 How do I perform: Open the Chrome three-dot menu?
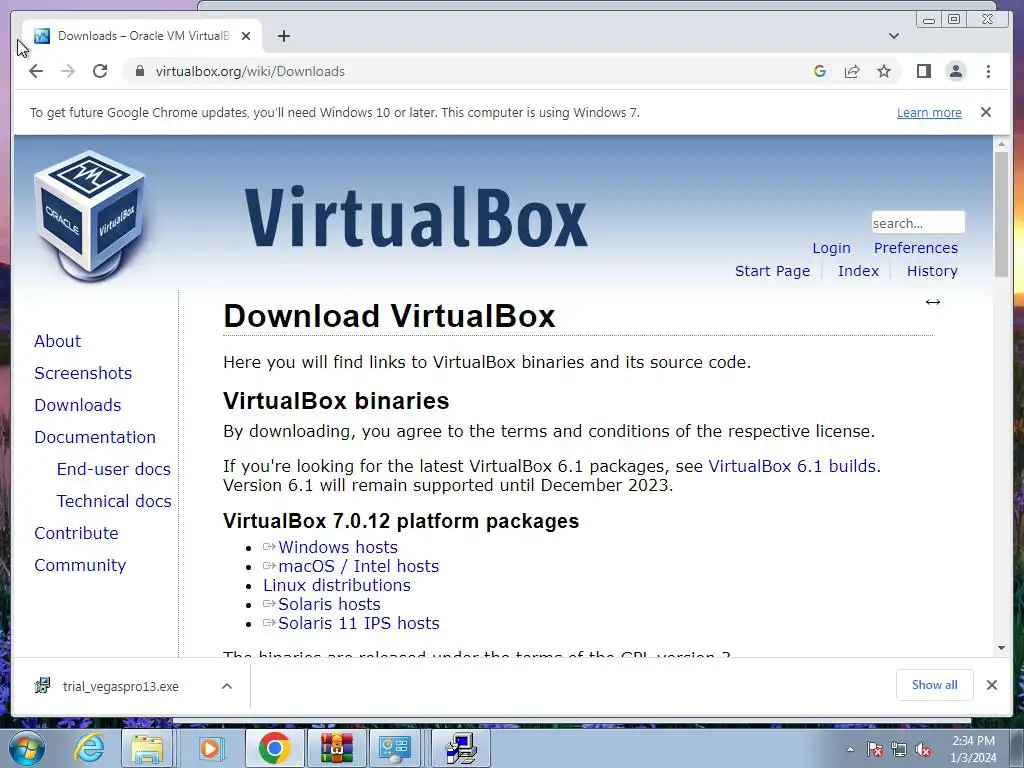[x=988, y=71]
